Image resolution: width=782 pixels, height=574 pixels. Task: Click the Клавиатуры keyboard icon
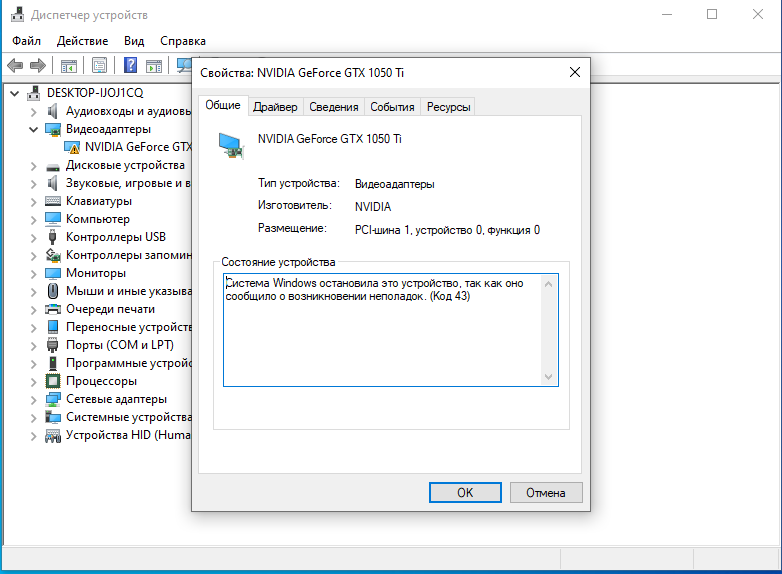[53, 201]
